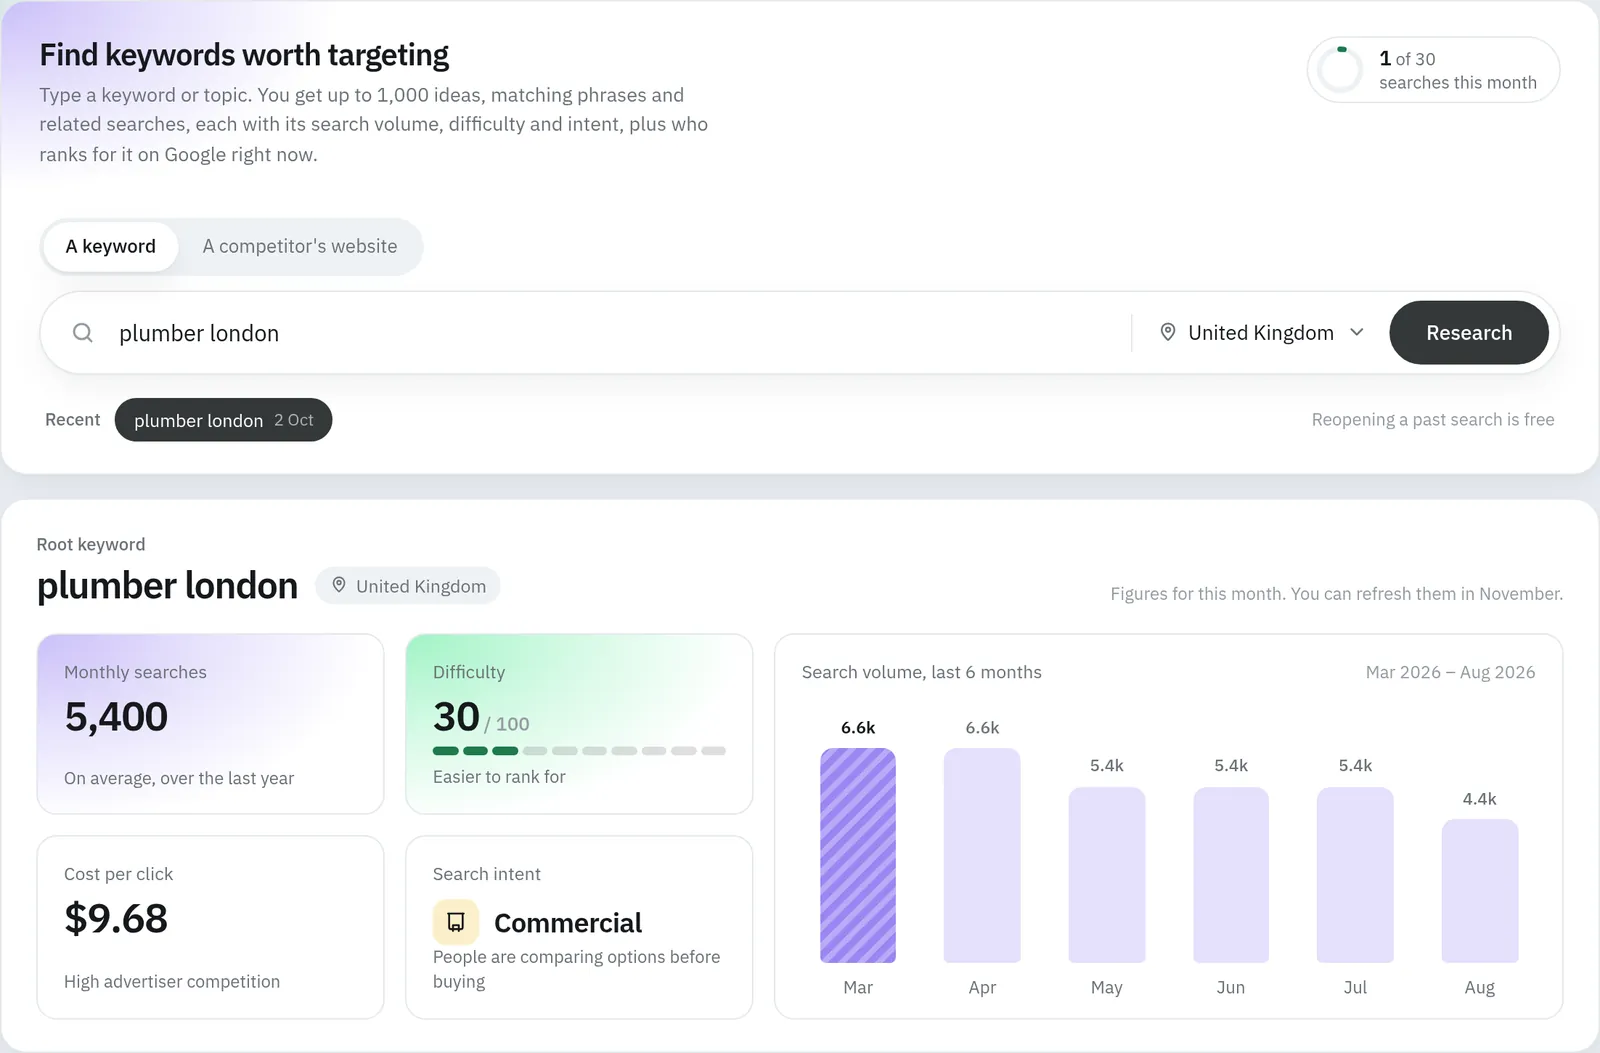This screenshot has width=1600, height=1053.
Task: Click On average, over the last year text
Action: pos(179,778)
